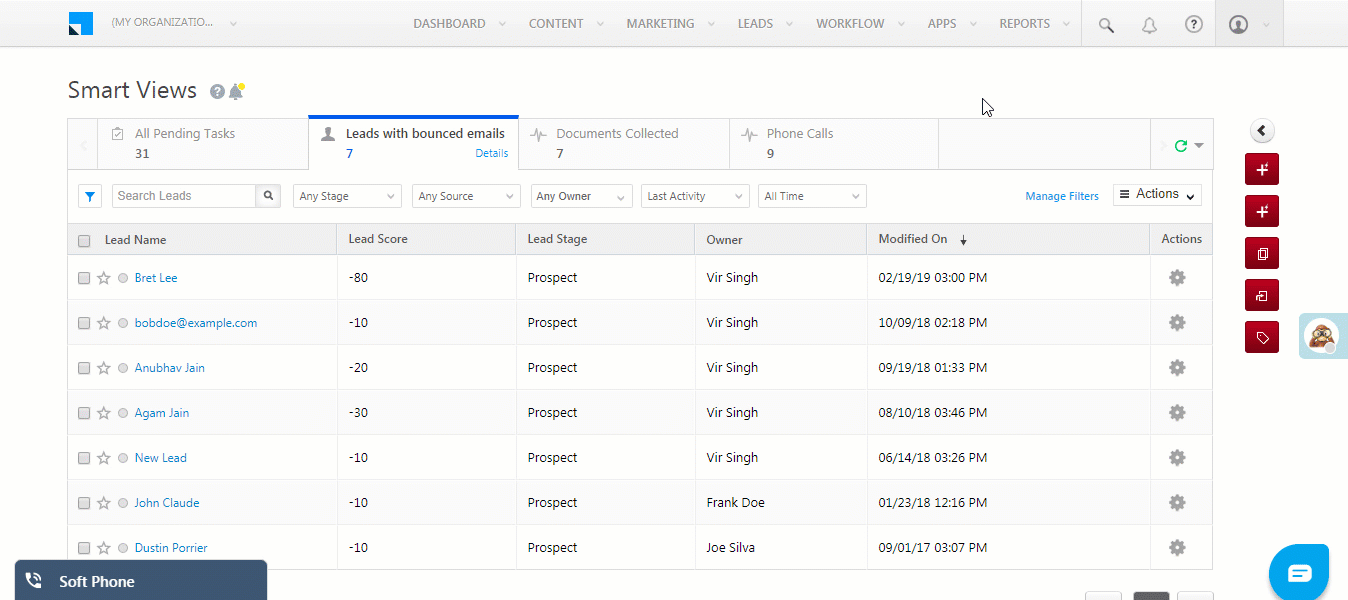Expand the arrow next to refresh icon

coord(1199,146)
